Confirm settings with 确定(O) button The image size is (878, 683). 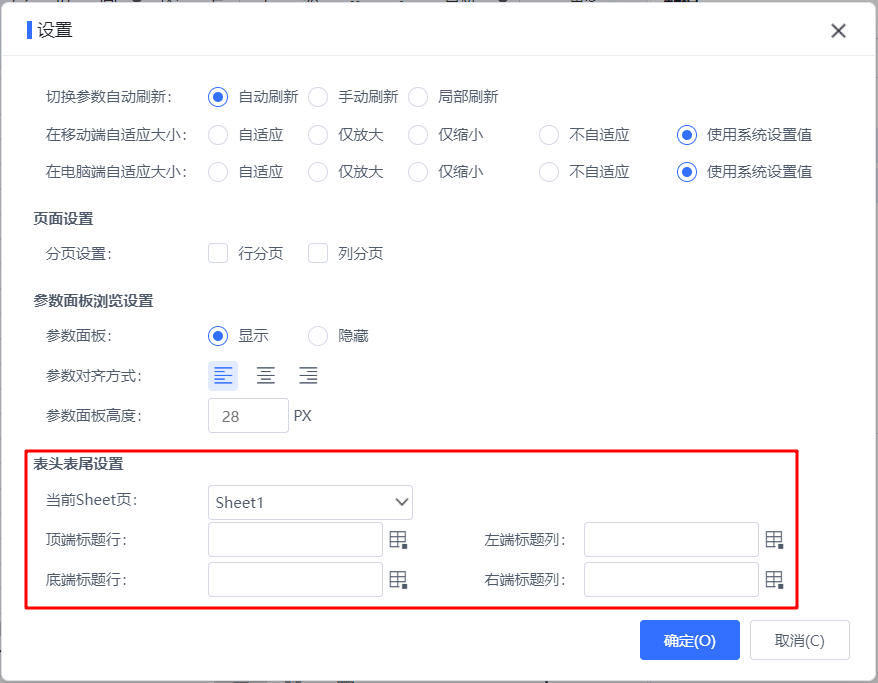coord(689,640)
